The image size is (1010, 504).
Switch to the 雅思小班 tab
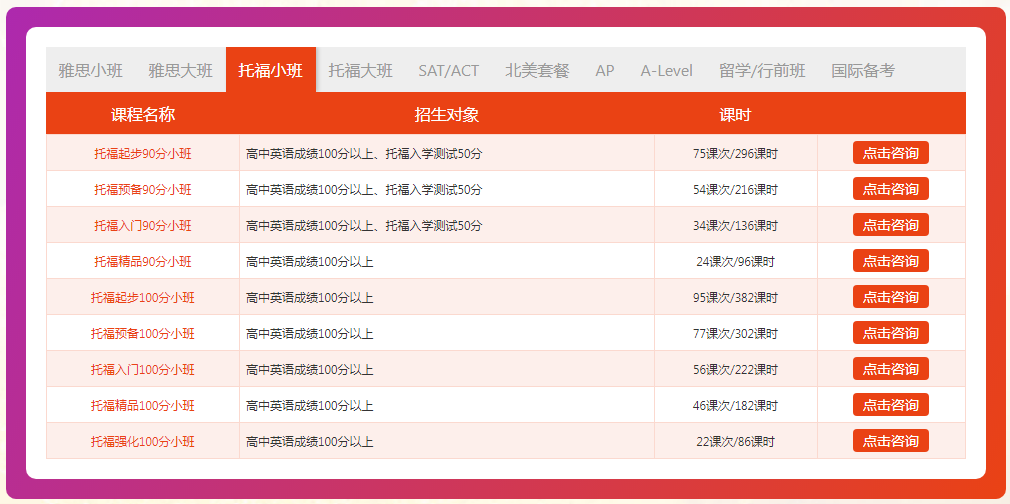click(90, 70)
